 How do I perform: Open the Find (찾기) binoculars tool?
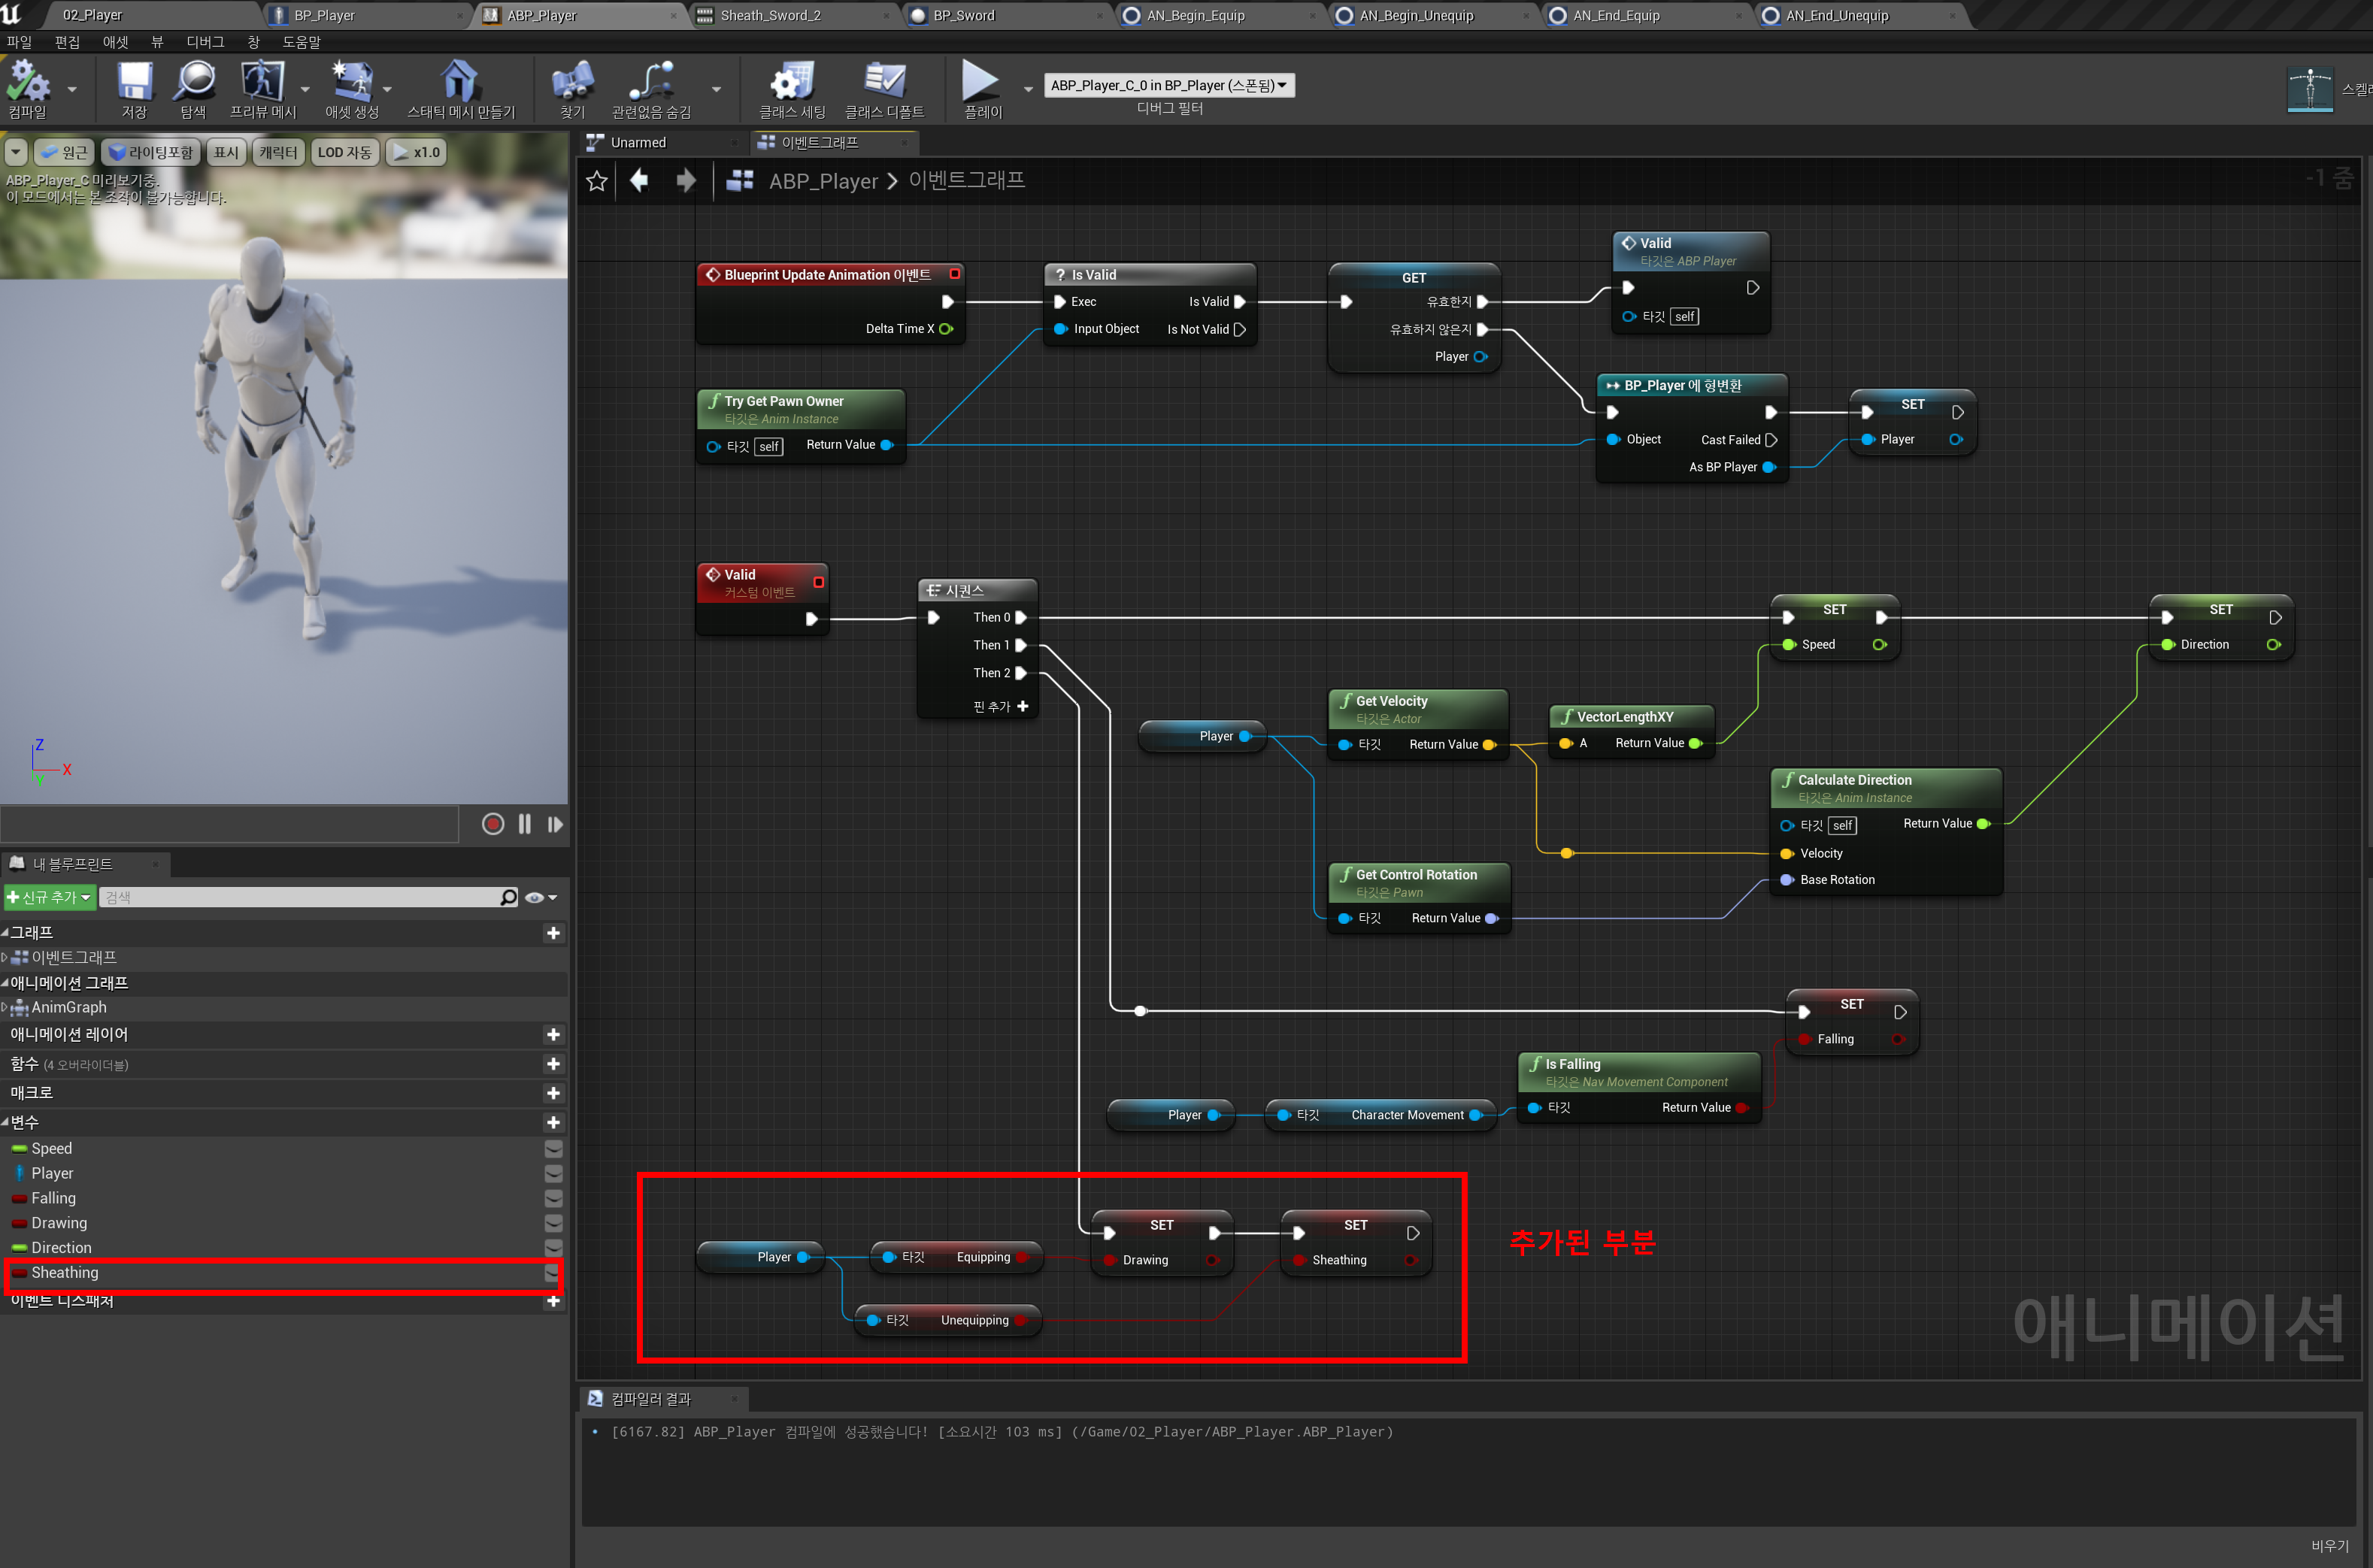tap(572, 82)
